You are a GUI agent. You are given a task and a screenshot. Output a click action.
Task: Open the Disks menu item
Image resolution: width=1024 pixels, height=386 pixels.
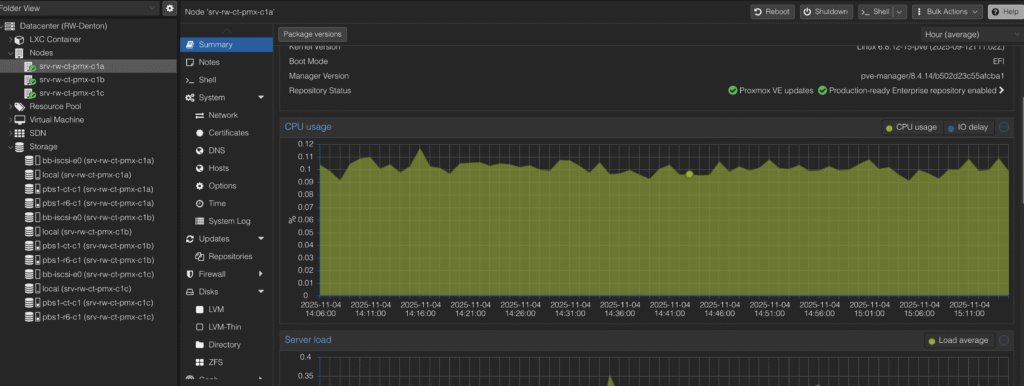point(227,292)
